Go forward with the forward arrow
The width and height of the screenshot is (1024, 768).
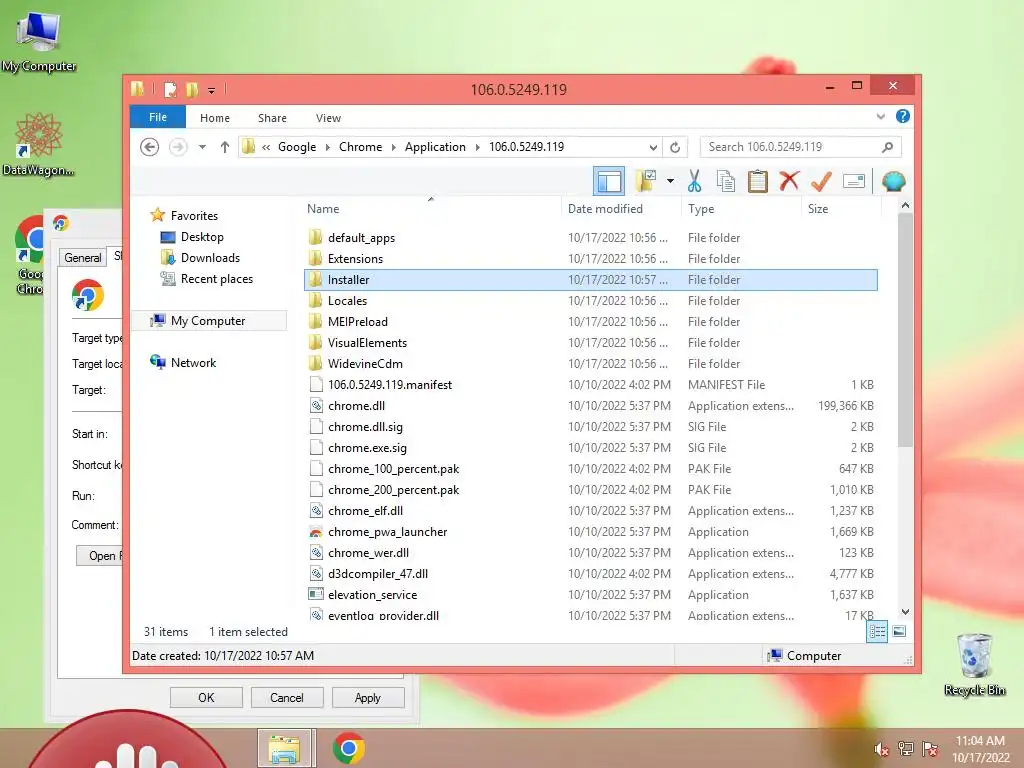(178, 147)
